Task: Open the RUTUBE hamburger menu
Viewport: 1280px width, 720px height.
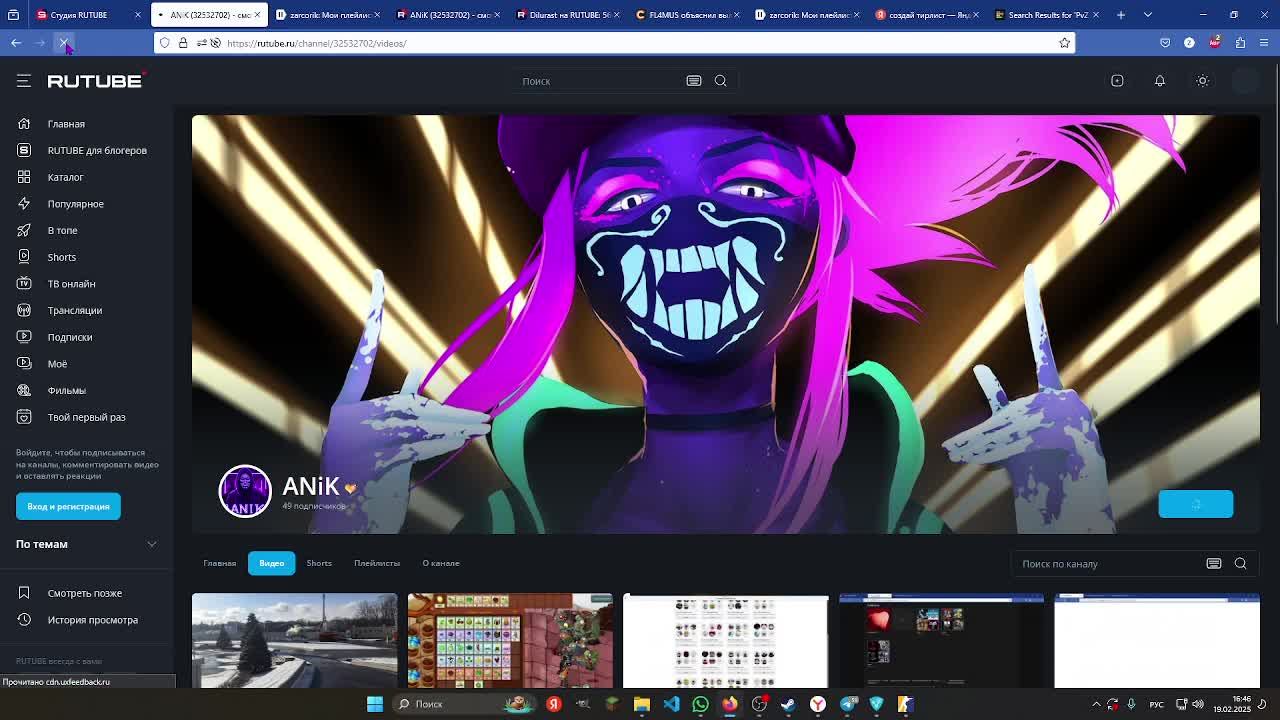Action: coord(24,81)
